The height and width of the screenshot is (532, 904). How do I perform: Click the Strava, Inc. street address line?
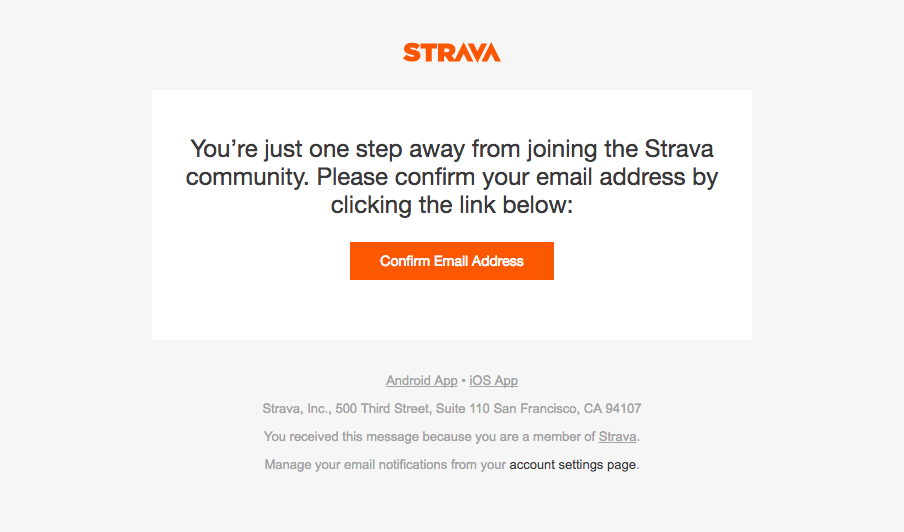point(452,409)
